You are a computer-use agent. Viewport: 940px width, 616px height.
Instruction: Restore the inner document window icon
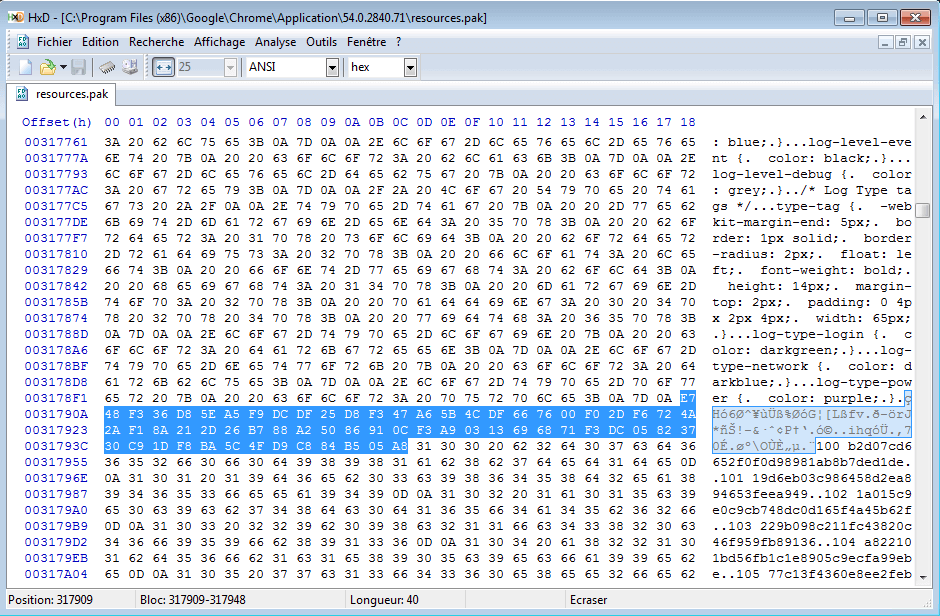coord(903,42)
